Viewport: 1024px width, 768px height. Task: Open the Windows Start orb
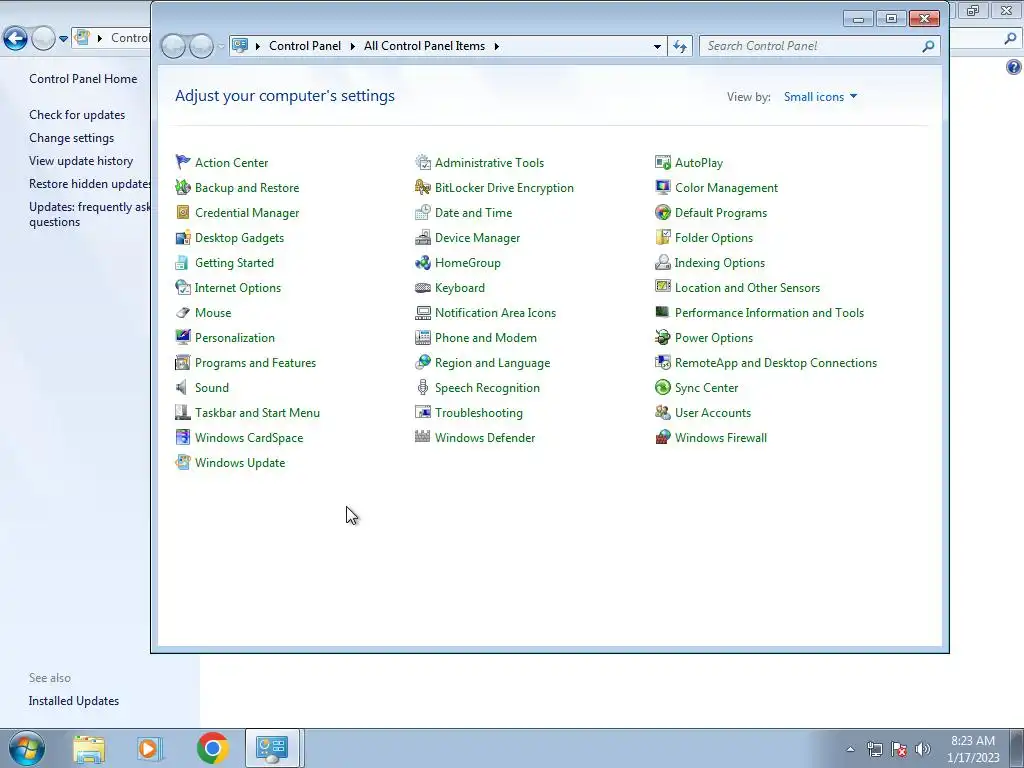[x=27, y=748]
